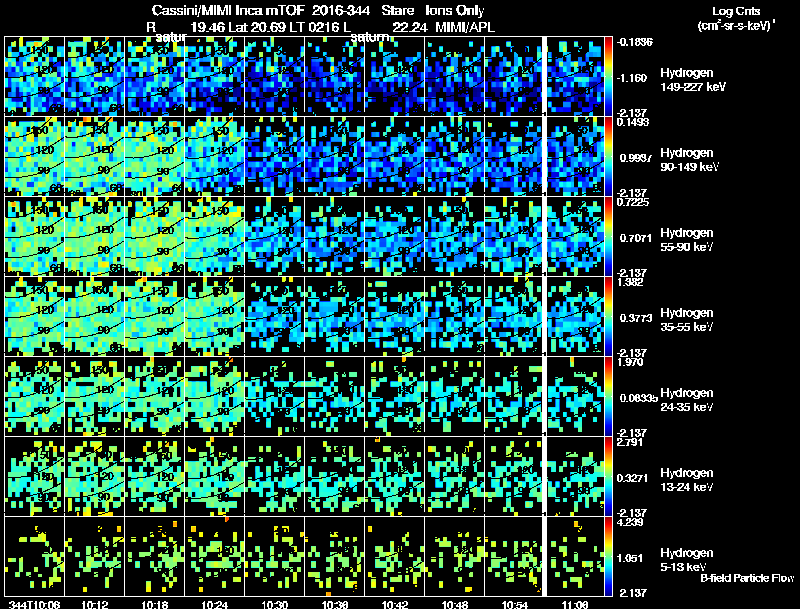Image resolution: width=800 pixels, height=609 pixels.
Task: Click the 10:12 time label
Action: click(94, 604)
